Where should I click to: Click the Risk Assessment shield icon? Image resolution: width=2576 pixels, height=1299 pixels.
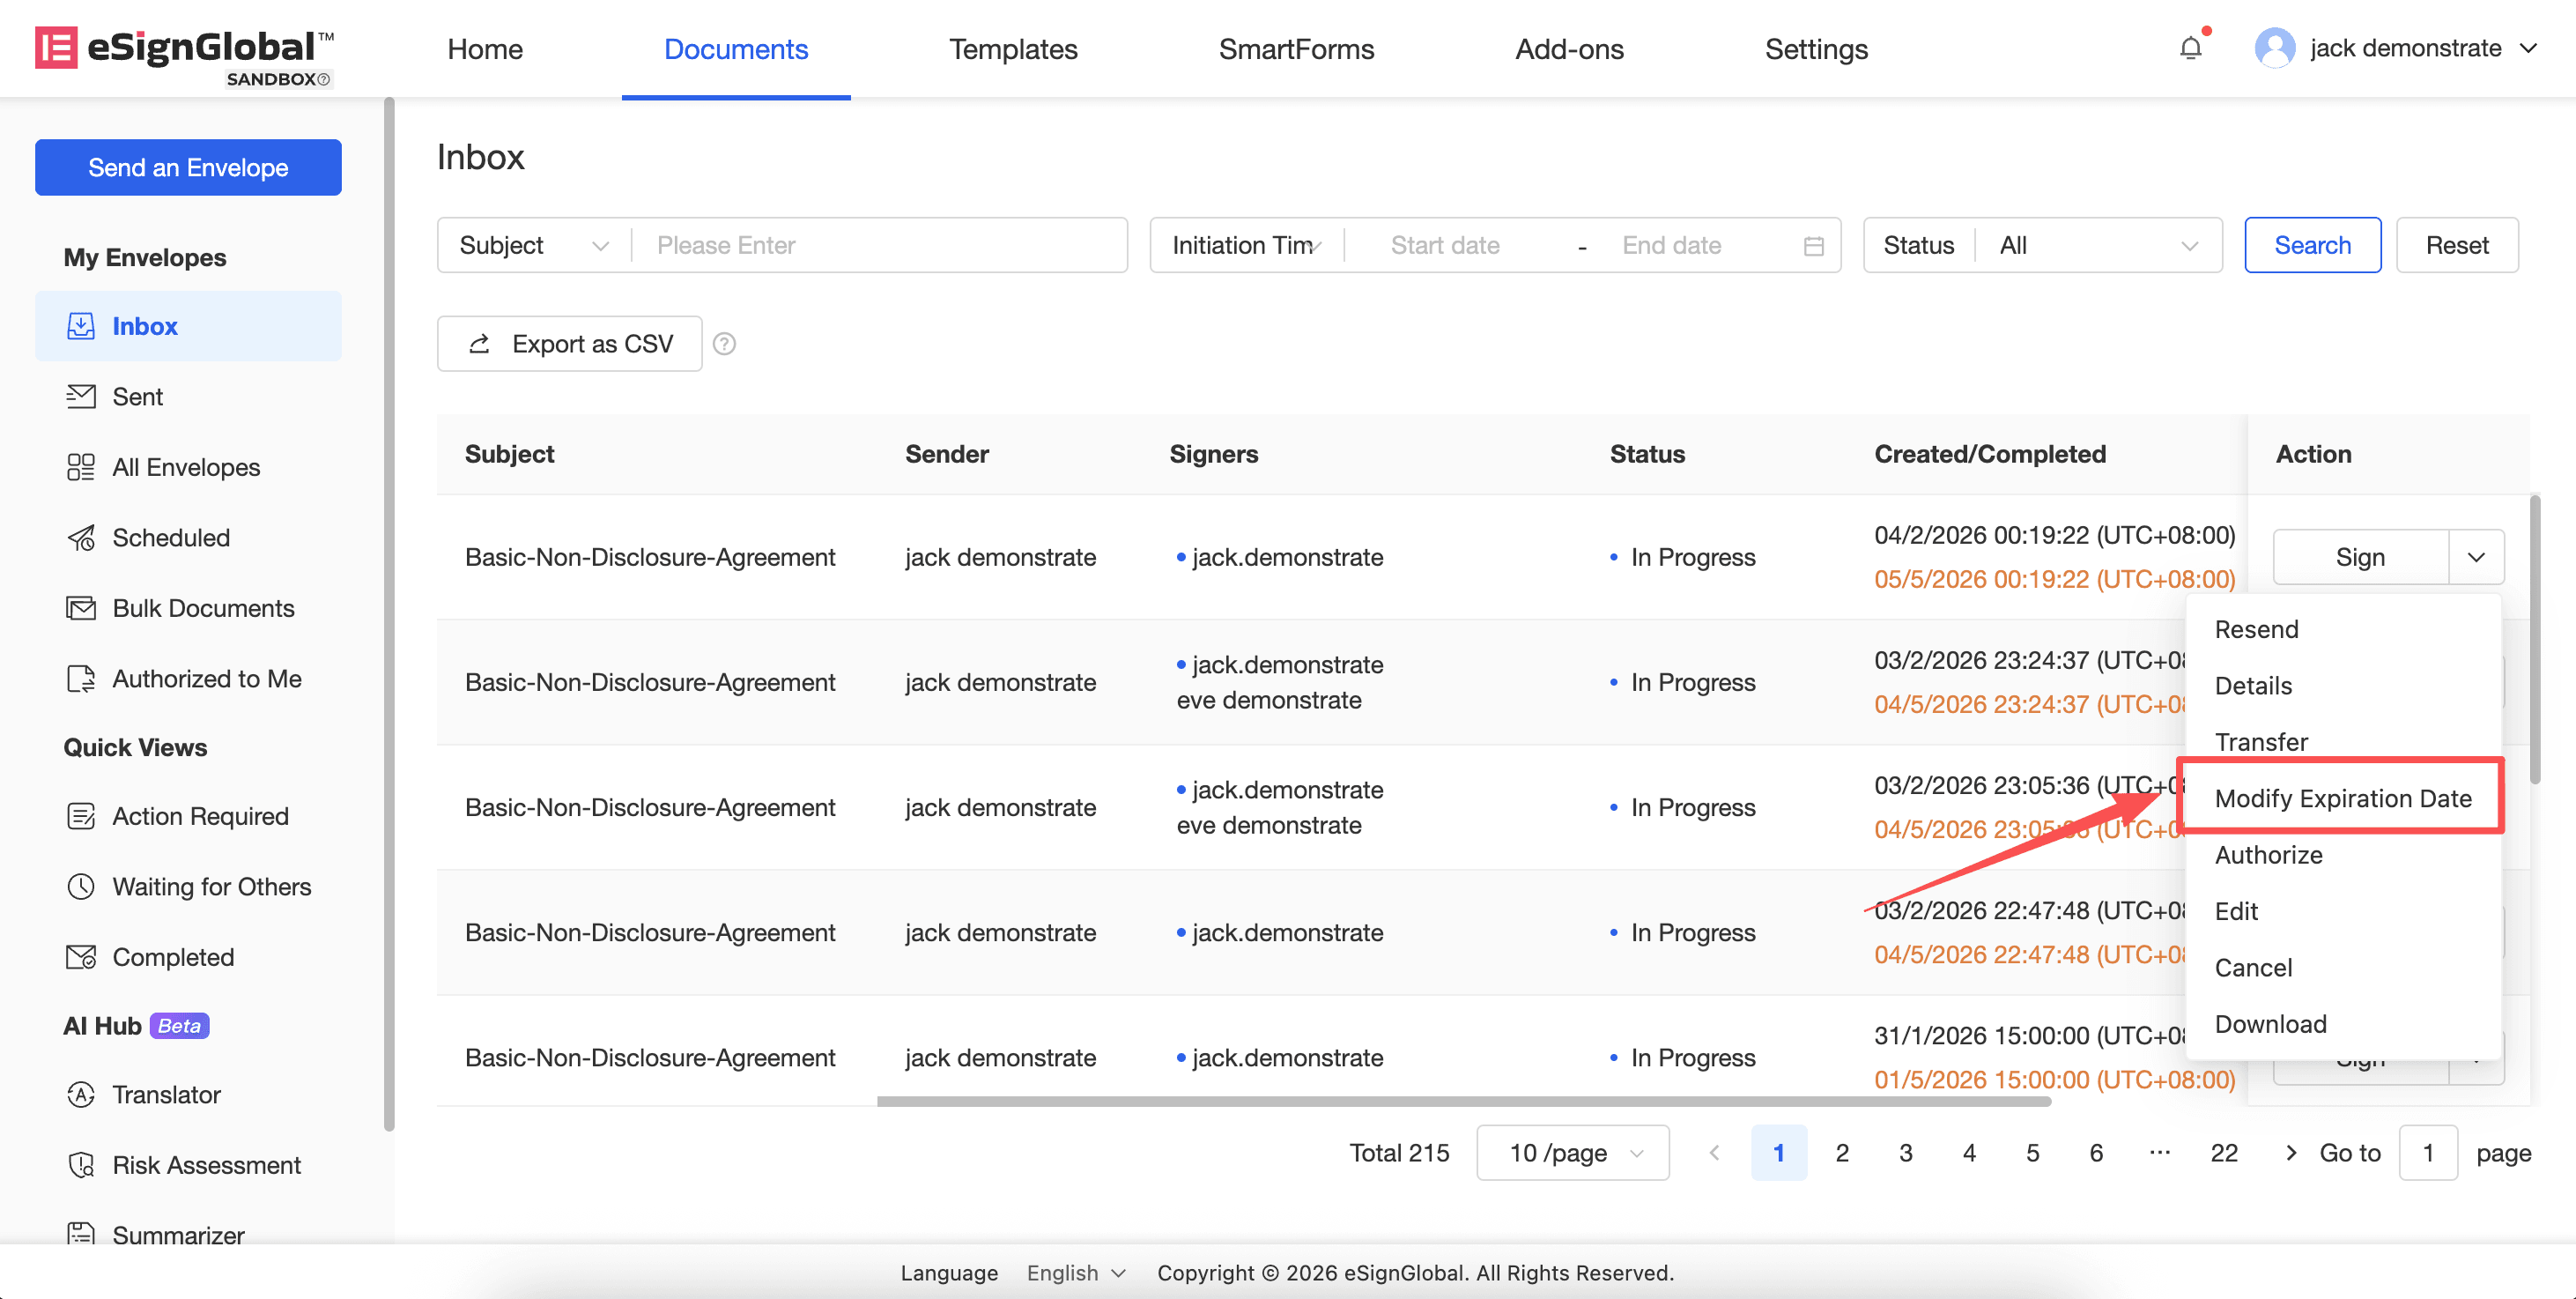(x=81, y=1165)
